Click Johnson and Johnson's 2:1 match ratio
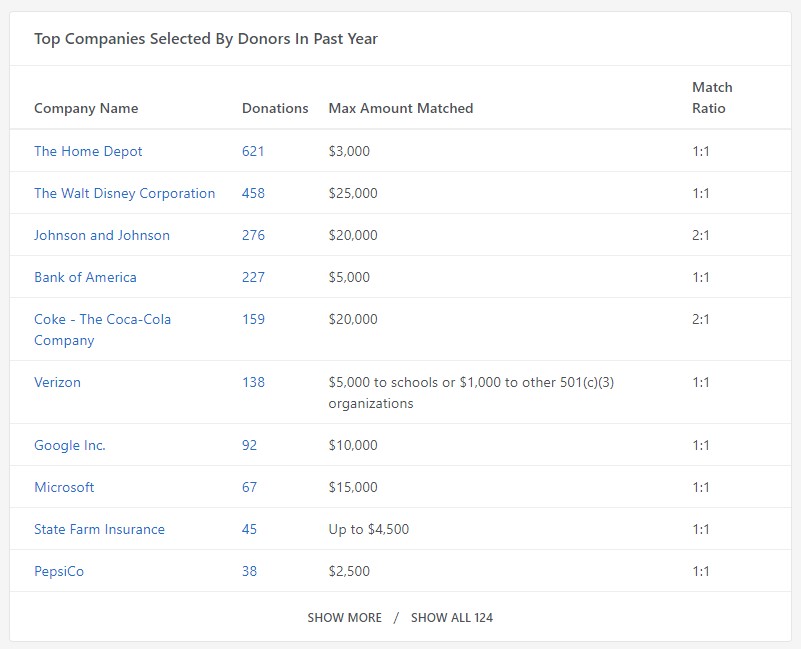Screen dimensions: 801x649 tap(700, 235)
